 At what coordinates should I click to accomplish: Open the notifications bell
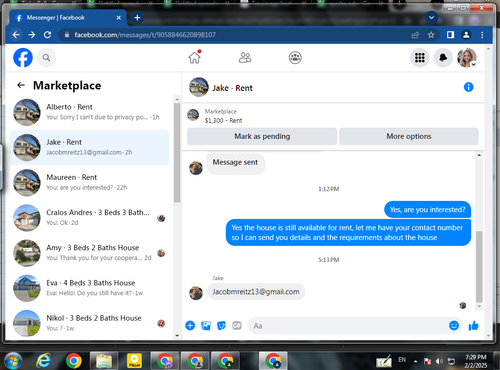[443, 58]
